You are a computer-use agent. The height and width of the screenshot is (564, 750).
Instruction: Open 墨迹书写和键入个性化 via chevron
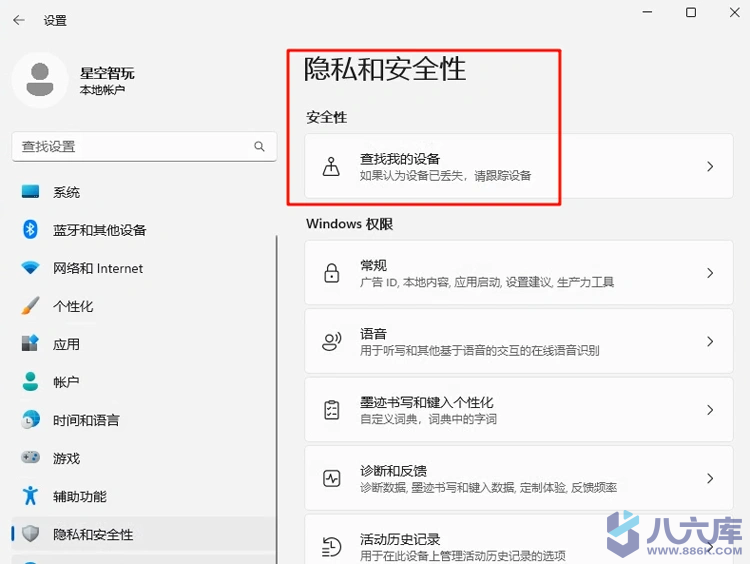coord(710,410)
